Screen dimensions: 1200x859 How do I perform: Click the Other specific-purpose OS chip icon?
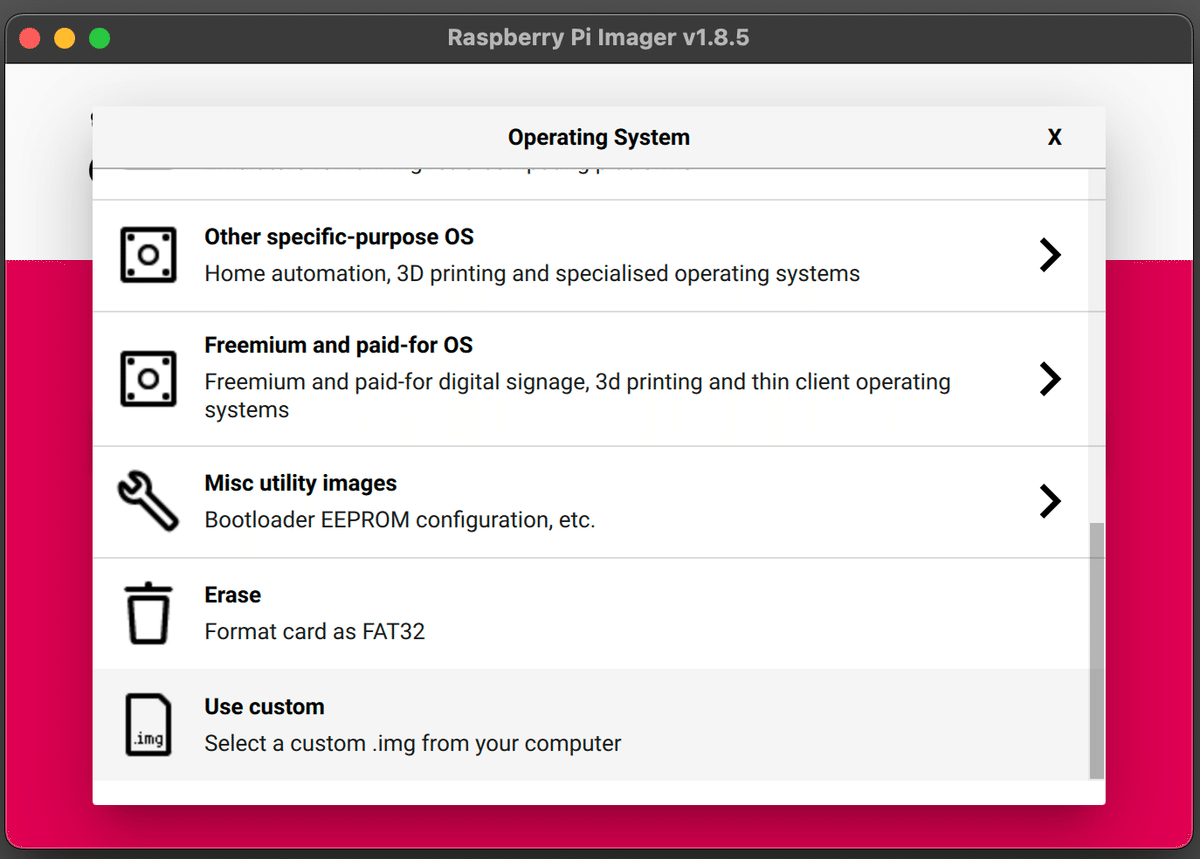point(148,254)
